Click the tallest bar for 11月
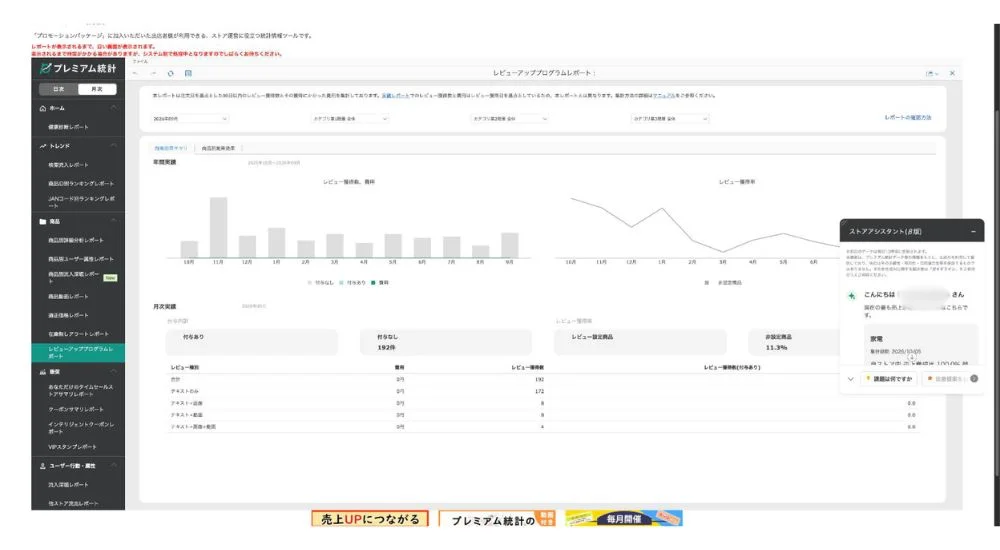 click(218, 228)
